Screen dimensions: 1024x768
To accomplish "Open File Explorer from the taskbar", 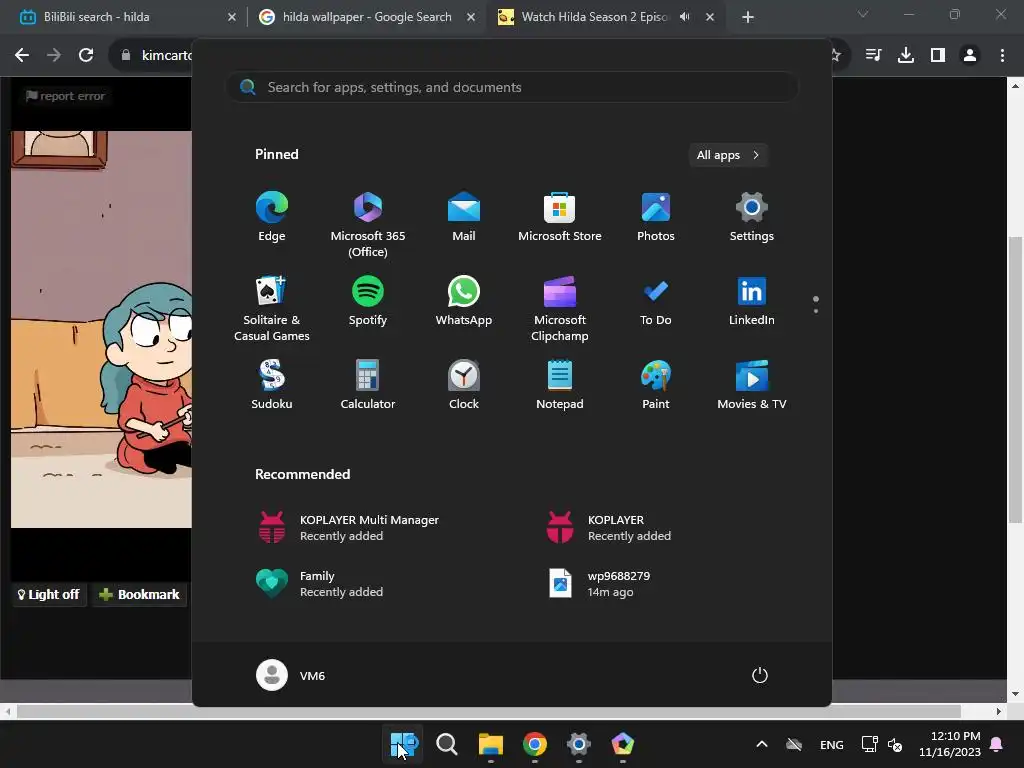I will [490, 744].
